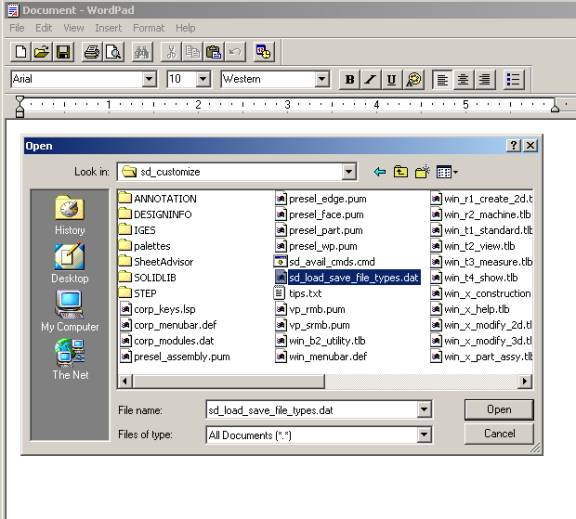Open the Help menu
The height and width of the screenshot is (519, 576).
coord(185,28)
